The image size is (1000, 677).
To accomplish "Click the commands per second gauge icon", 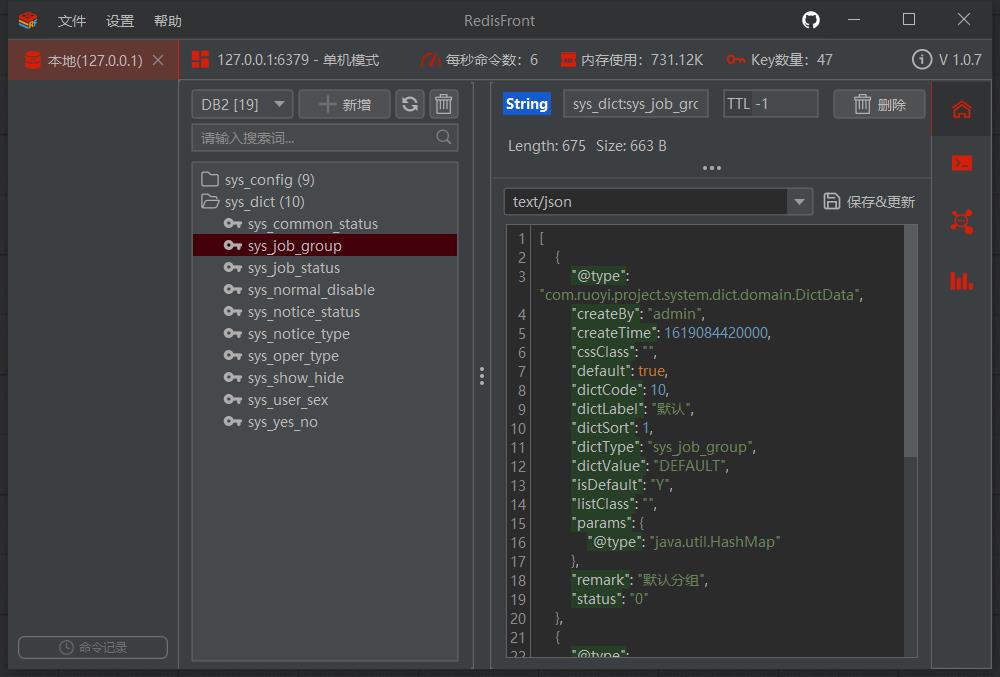I will click(x=430, y=60).
